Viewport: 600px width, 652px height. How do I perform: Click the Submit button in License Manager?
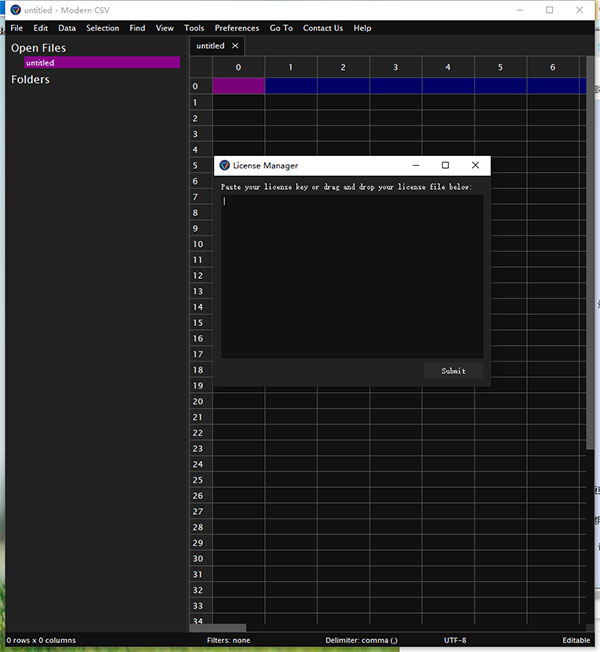454,371
